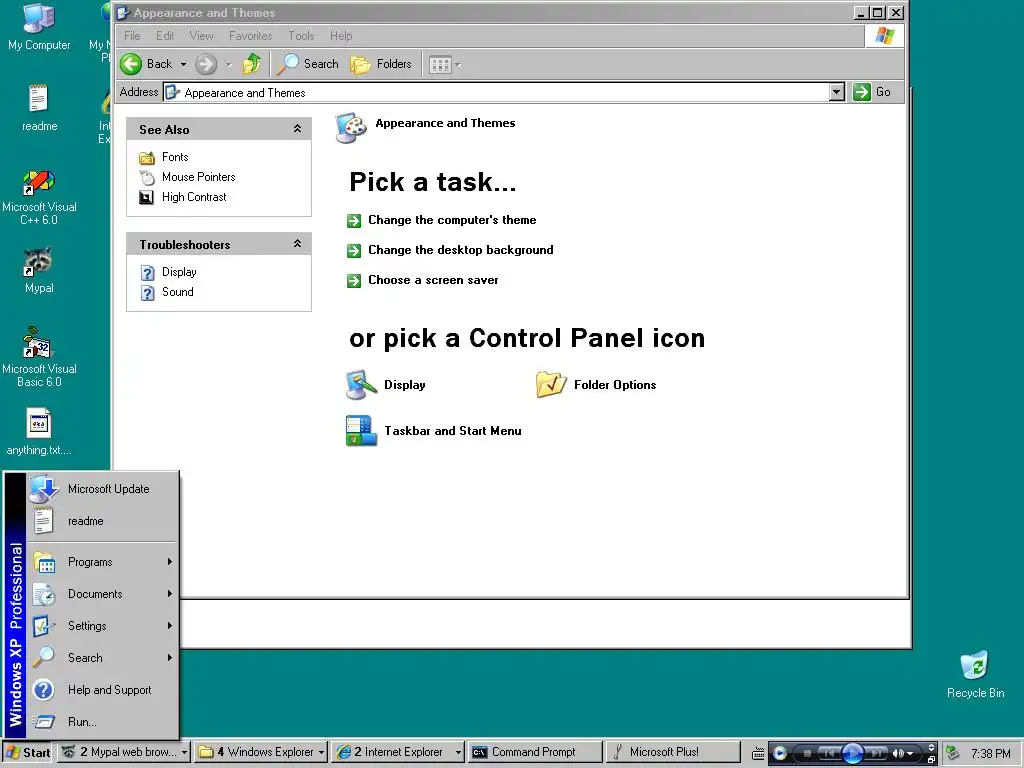Click the Start button
The image size is (1024, 768).
28,752
